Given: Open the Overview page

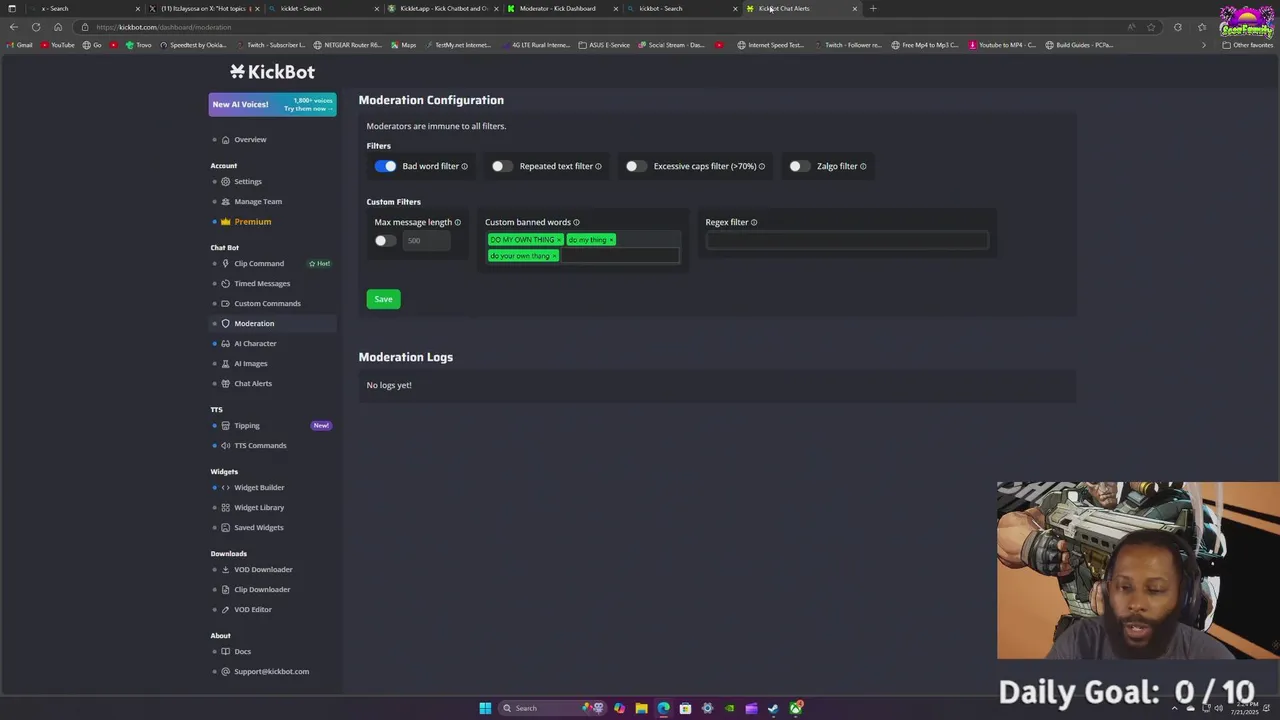Looking at the screenshot, I should click(250, 140).
